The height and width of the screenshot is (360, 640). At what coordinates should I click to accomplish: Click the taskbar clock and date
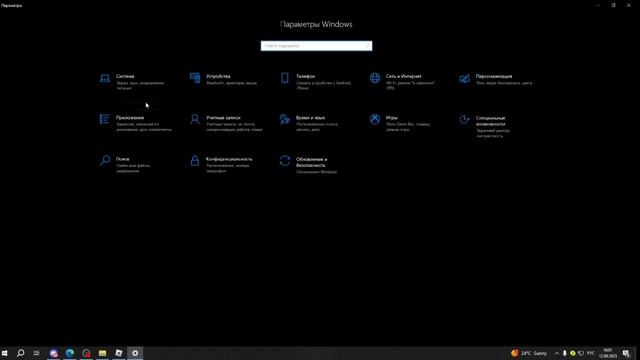pos(608,353)
